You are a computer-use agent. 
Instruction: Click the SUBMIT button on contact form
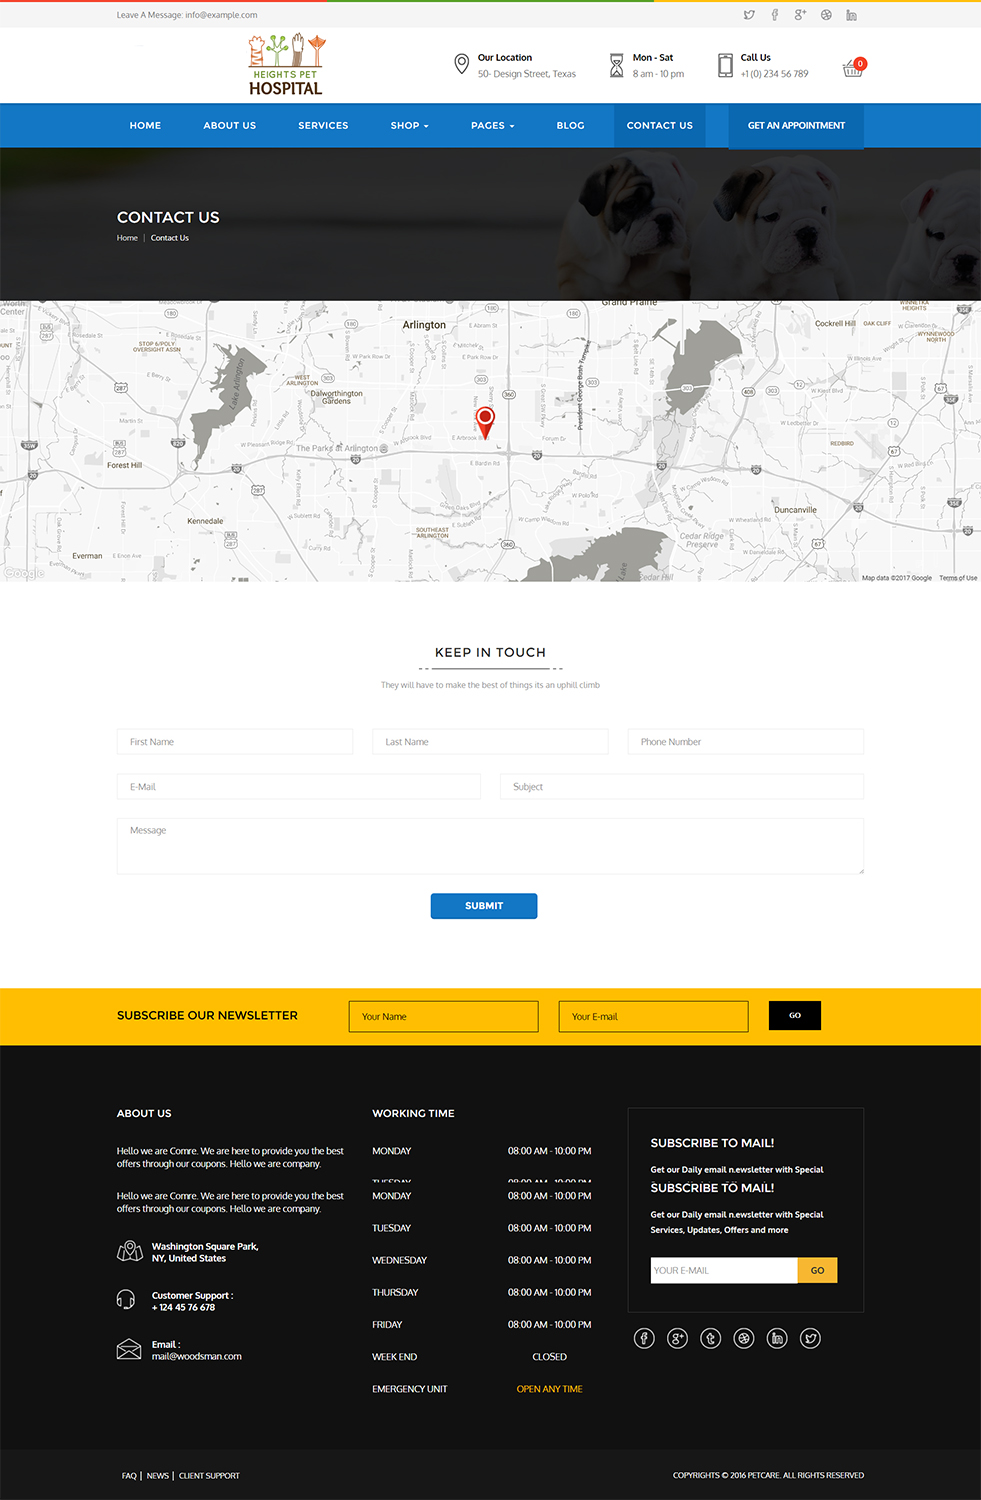pyautogui.click(x=484, y=905)
